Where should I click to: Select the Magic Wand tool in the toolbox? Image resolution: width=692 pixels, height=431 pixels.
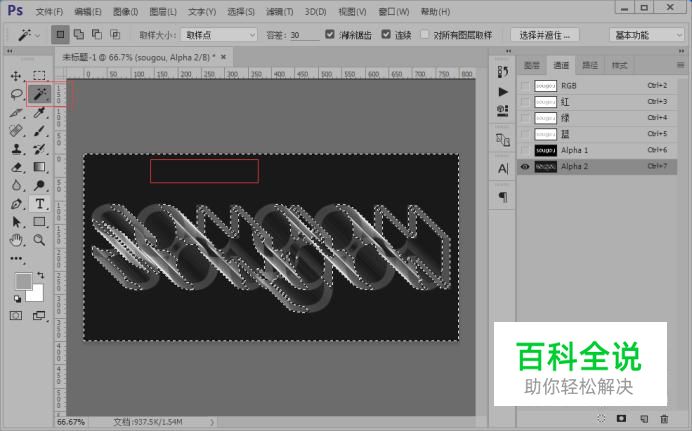click(39, 94)
